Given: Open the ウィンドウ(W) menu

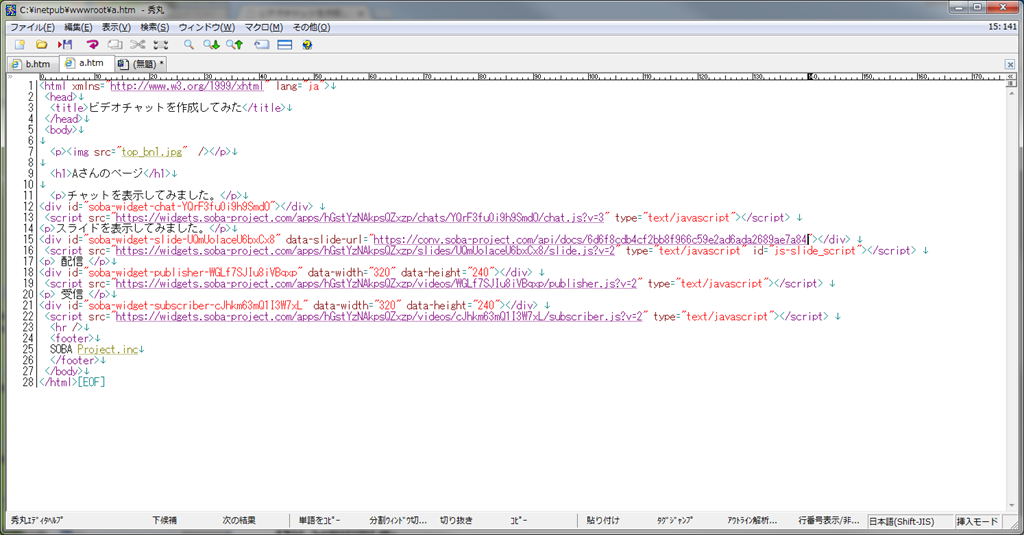Looking at the screenshot, I should [206, 27].
